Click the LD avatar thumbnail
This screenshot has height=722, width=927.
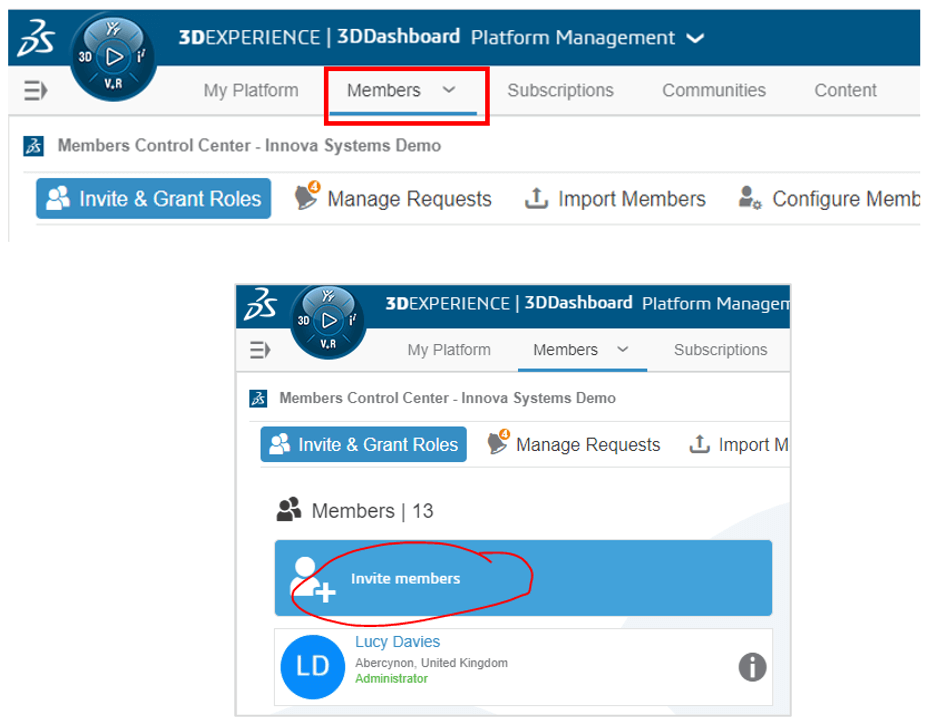pos(312,666)
